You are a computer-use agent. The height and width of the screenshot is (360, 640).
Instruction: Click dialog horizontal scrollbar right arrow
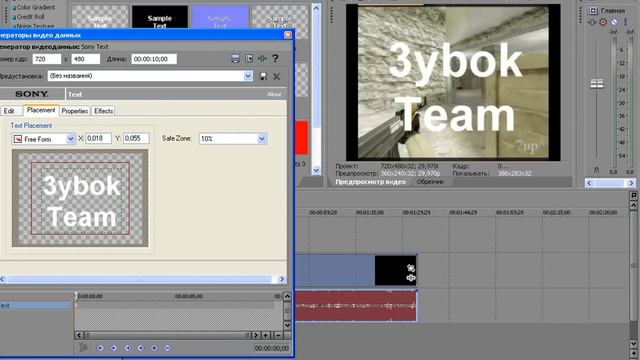pyautogui.click(x=282, y=279)
